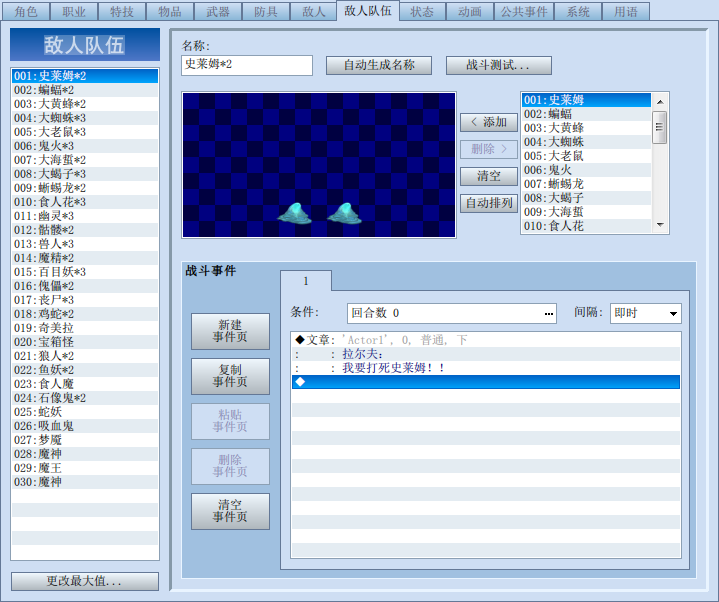
Task: Select troop 001:史莱姆*2 in the troop list
Action: (x=85, y=76)
